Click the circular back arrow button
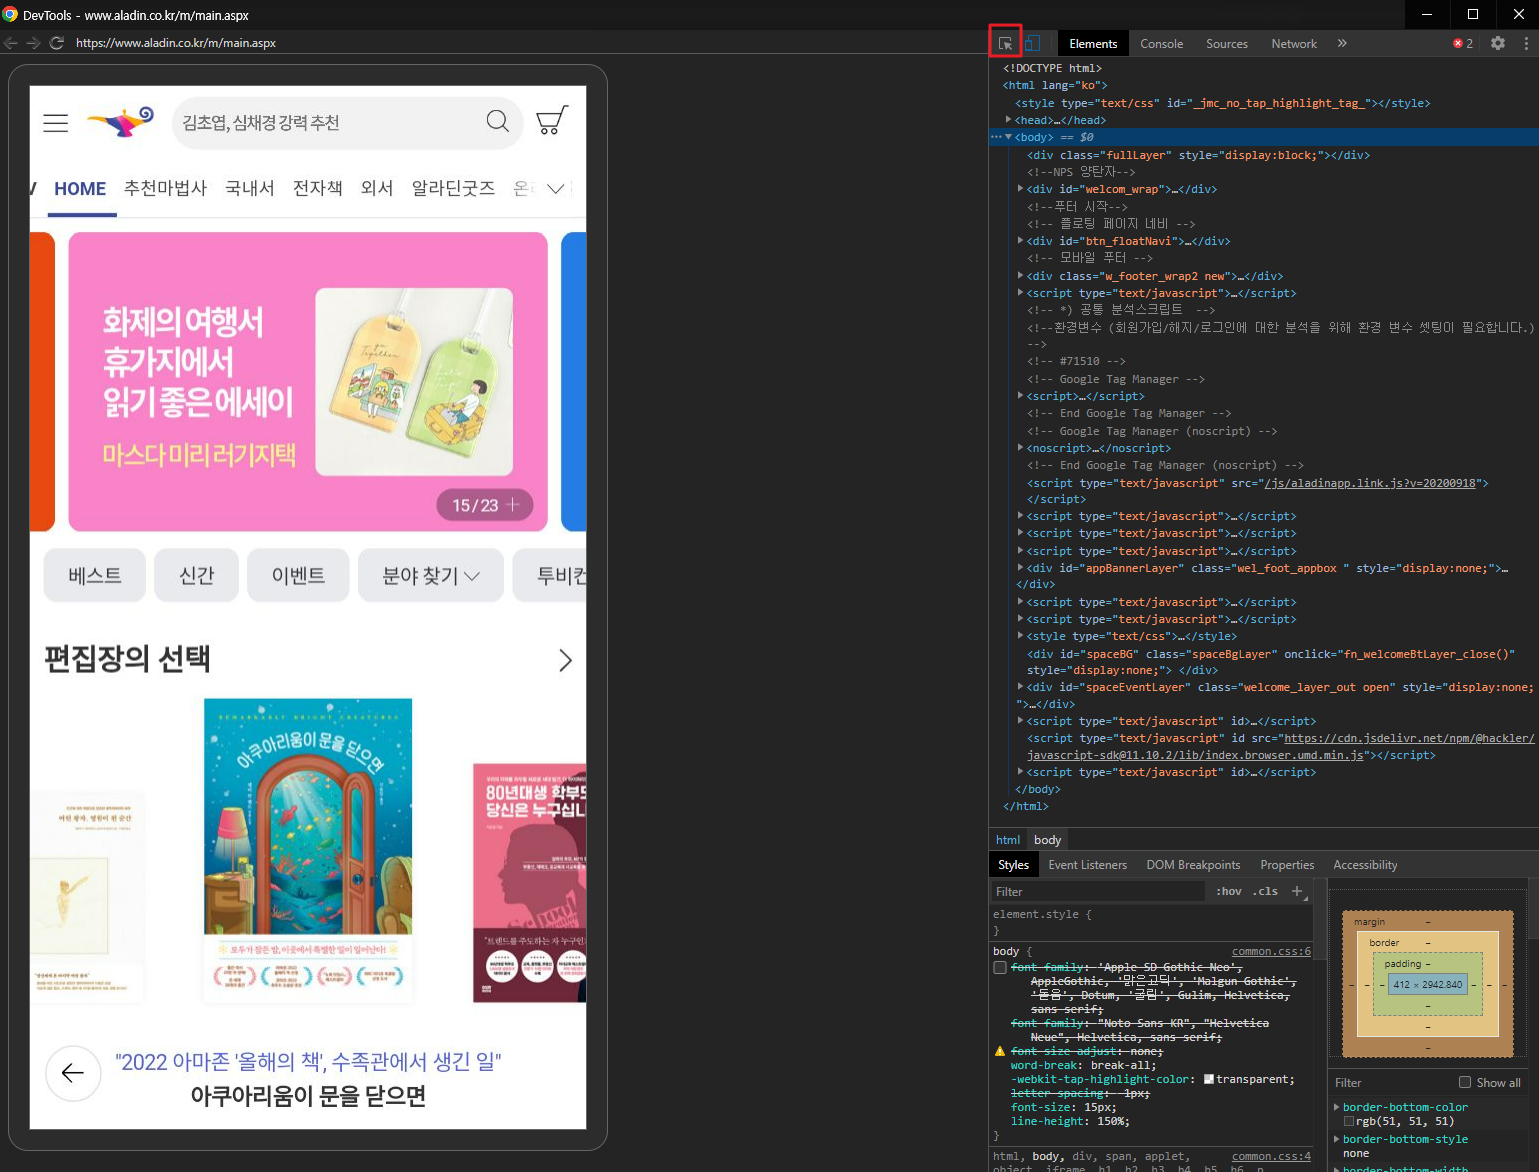Viewport: 1539px width, 1172px height. 73,1073
